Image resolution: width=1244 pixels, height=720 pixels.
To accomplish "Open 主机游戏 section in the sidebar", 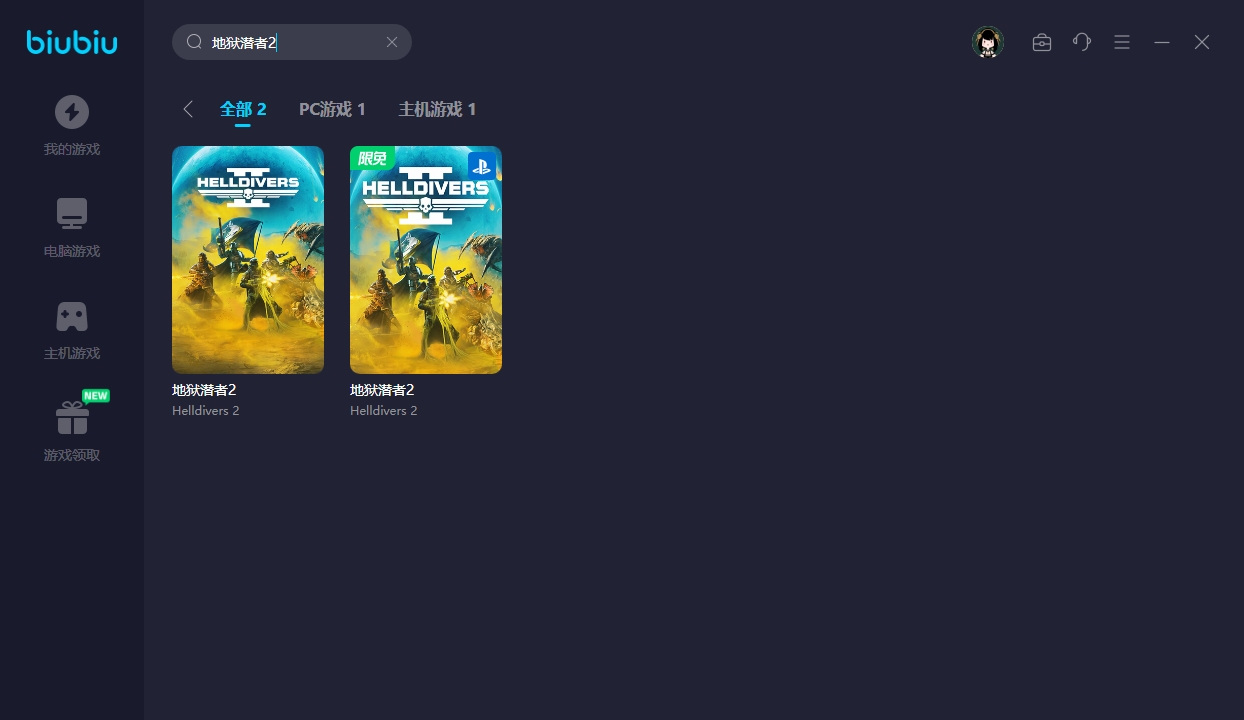I will (72, 330).
